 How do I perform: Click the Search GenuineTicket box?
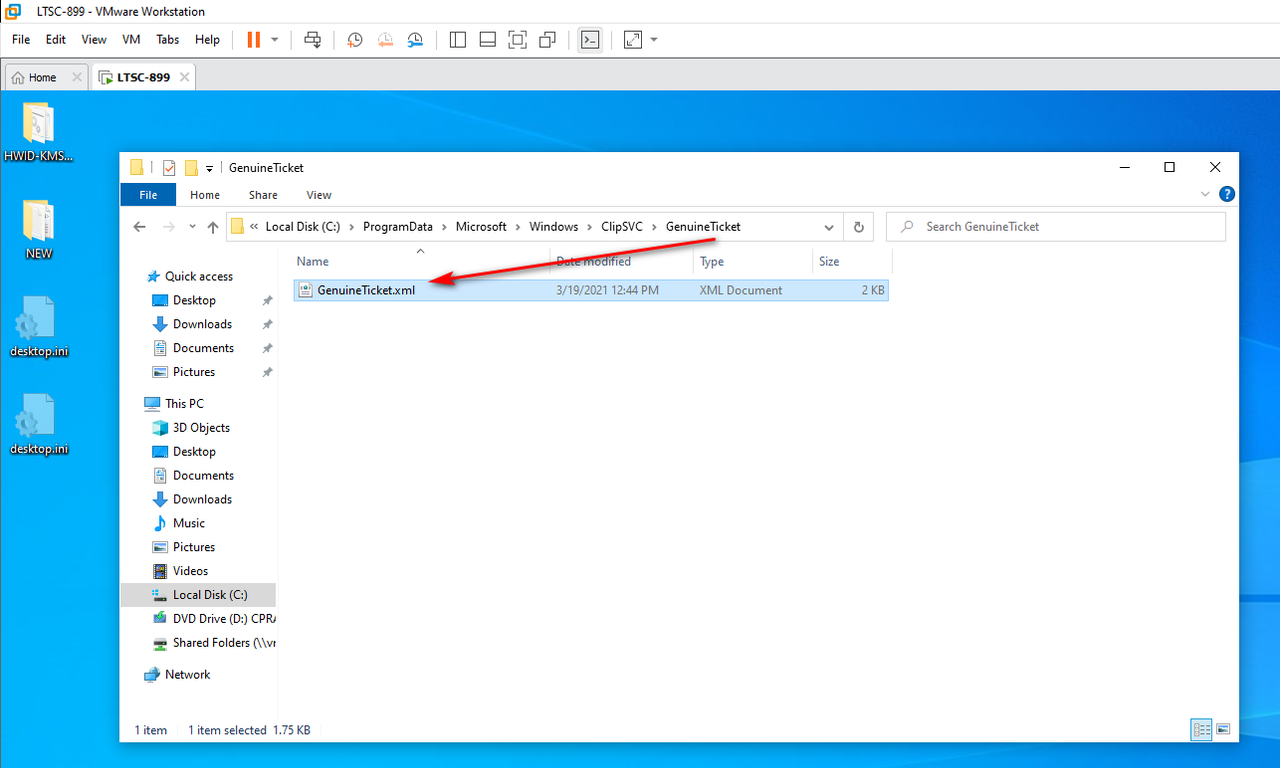1055,227
